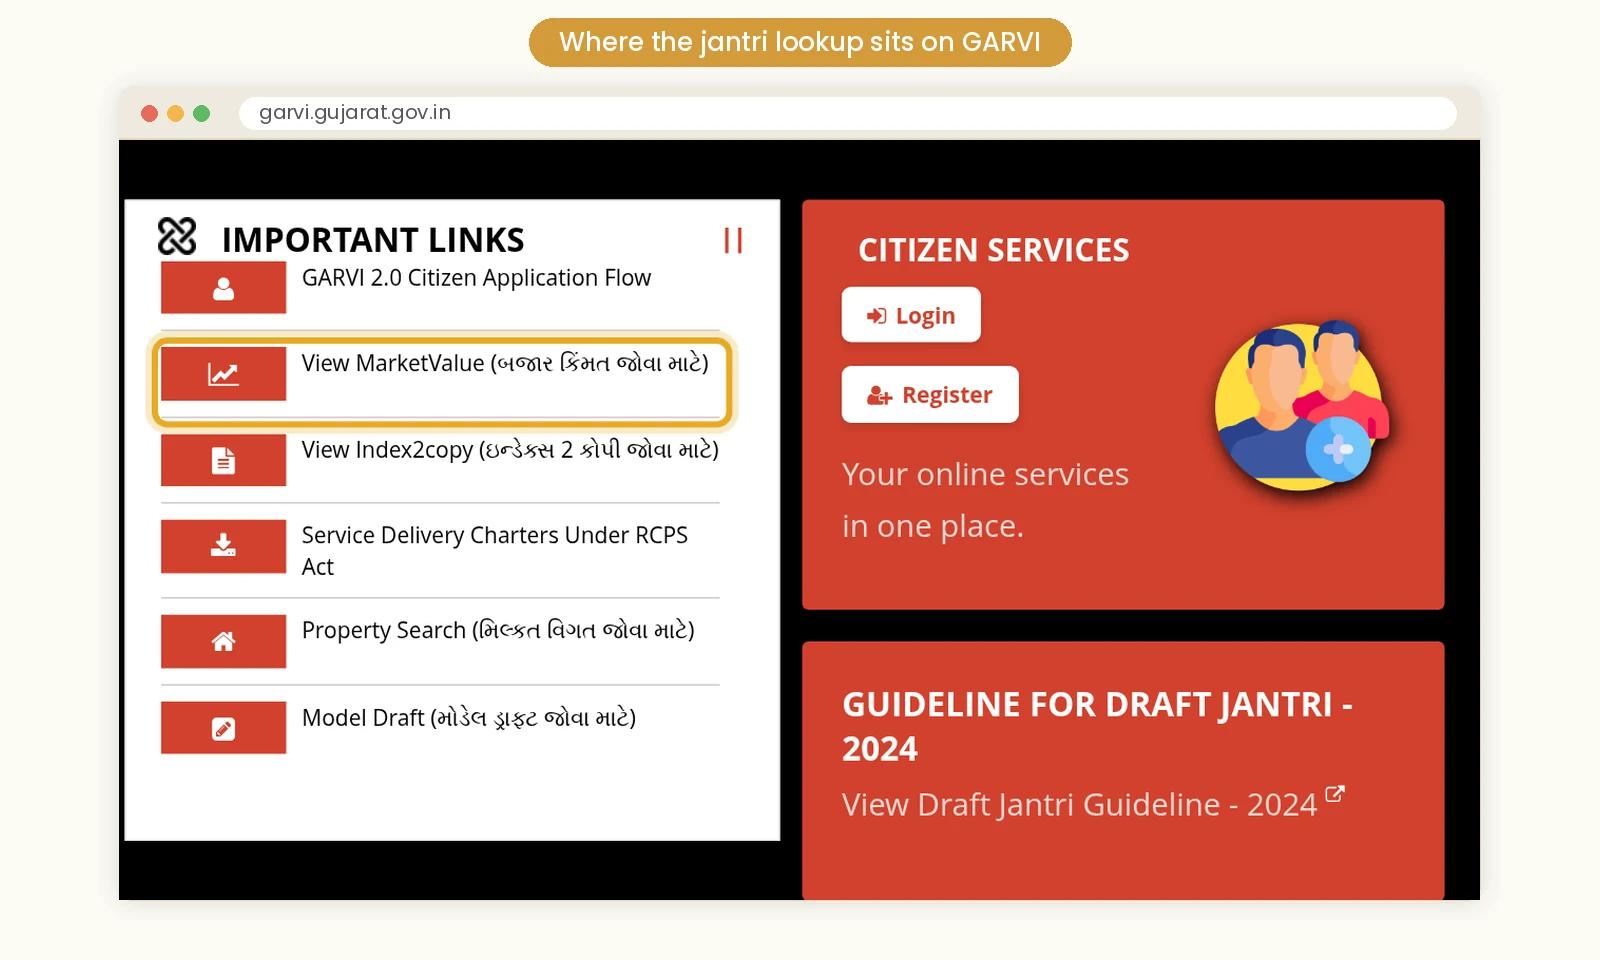Click the pencil icon for Model Draft
Screen dimensions: 1600x960
223,728
